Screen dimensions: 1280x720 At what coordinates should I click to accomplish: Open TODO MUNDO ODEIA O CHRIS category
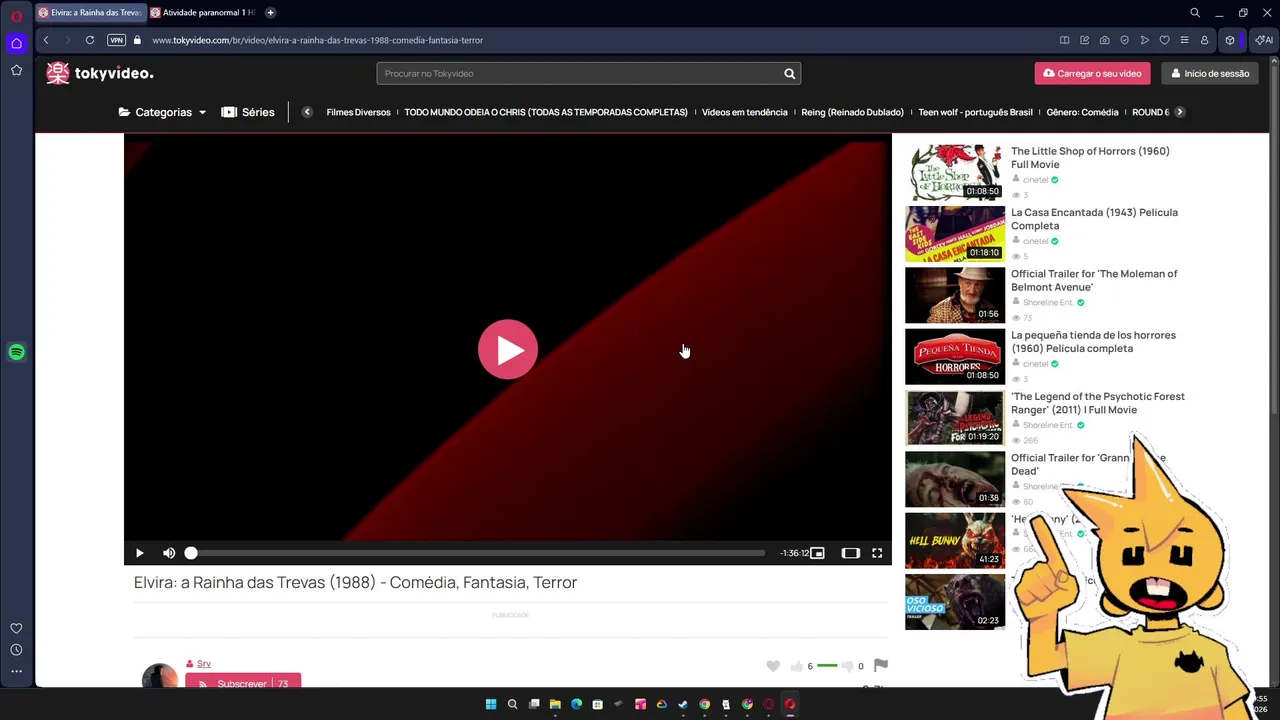tap(546, 112)
